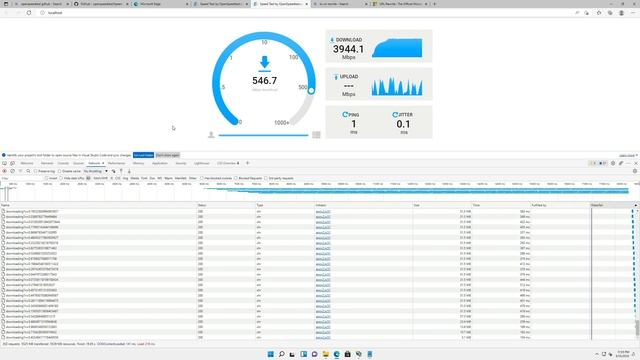Toggle the network filter funnel icon
The image size is (640, 360).
tap(20, 171)
